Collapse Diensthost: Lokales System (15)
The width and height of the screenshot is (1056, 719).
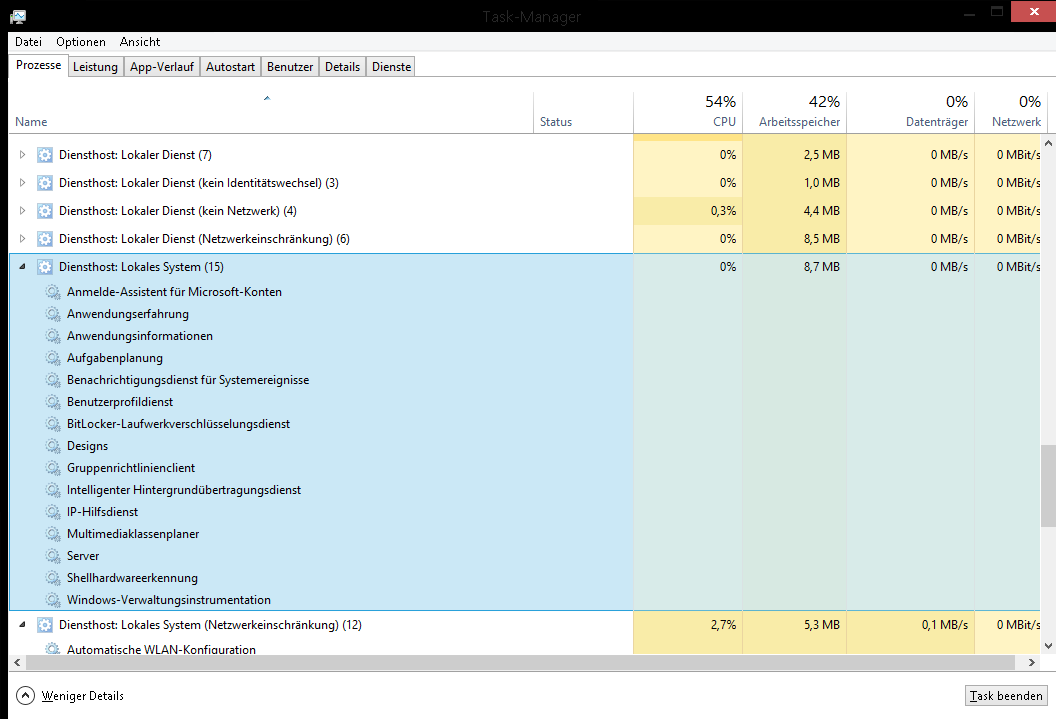point(22,267)
